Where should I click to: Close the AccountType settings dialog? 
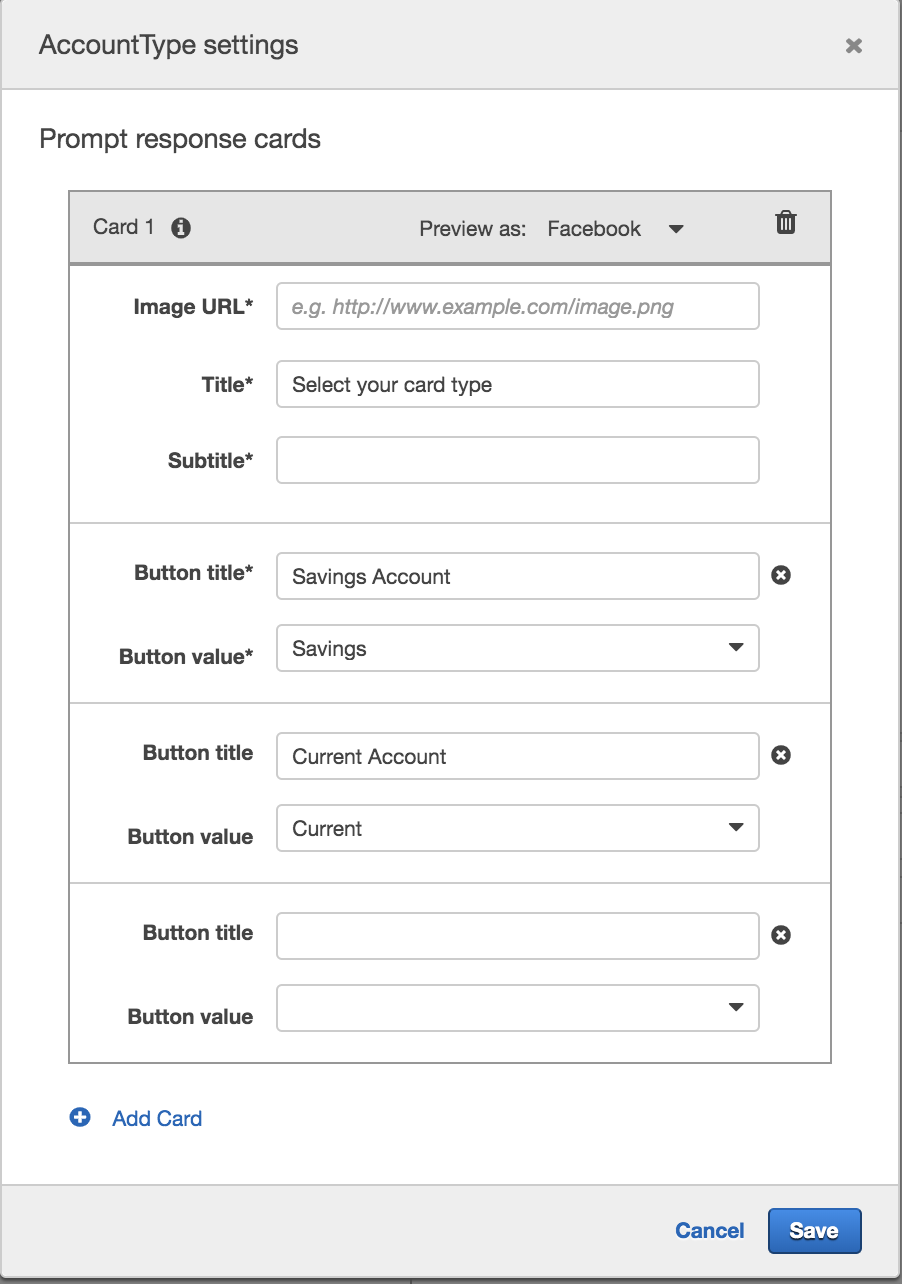point(853,45)
